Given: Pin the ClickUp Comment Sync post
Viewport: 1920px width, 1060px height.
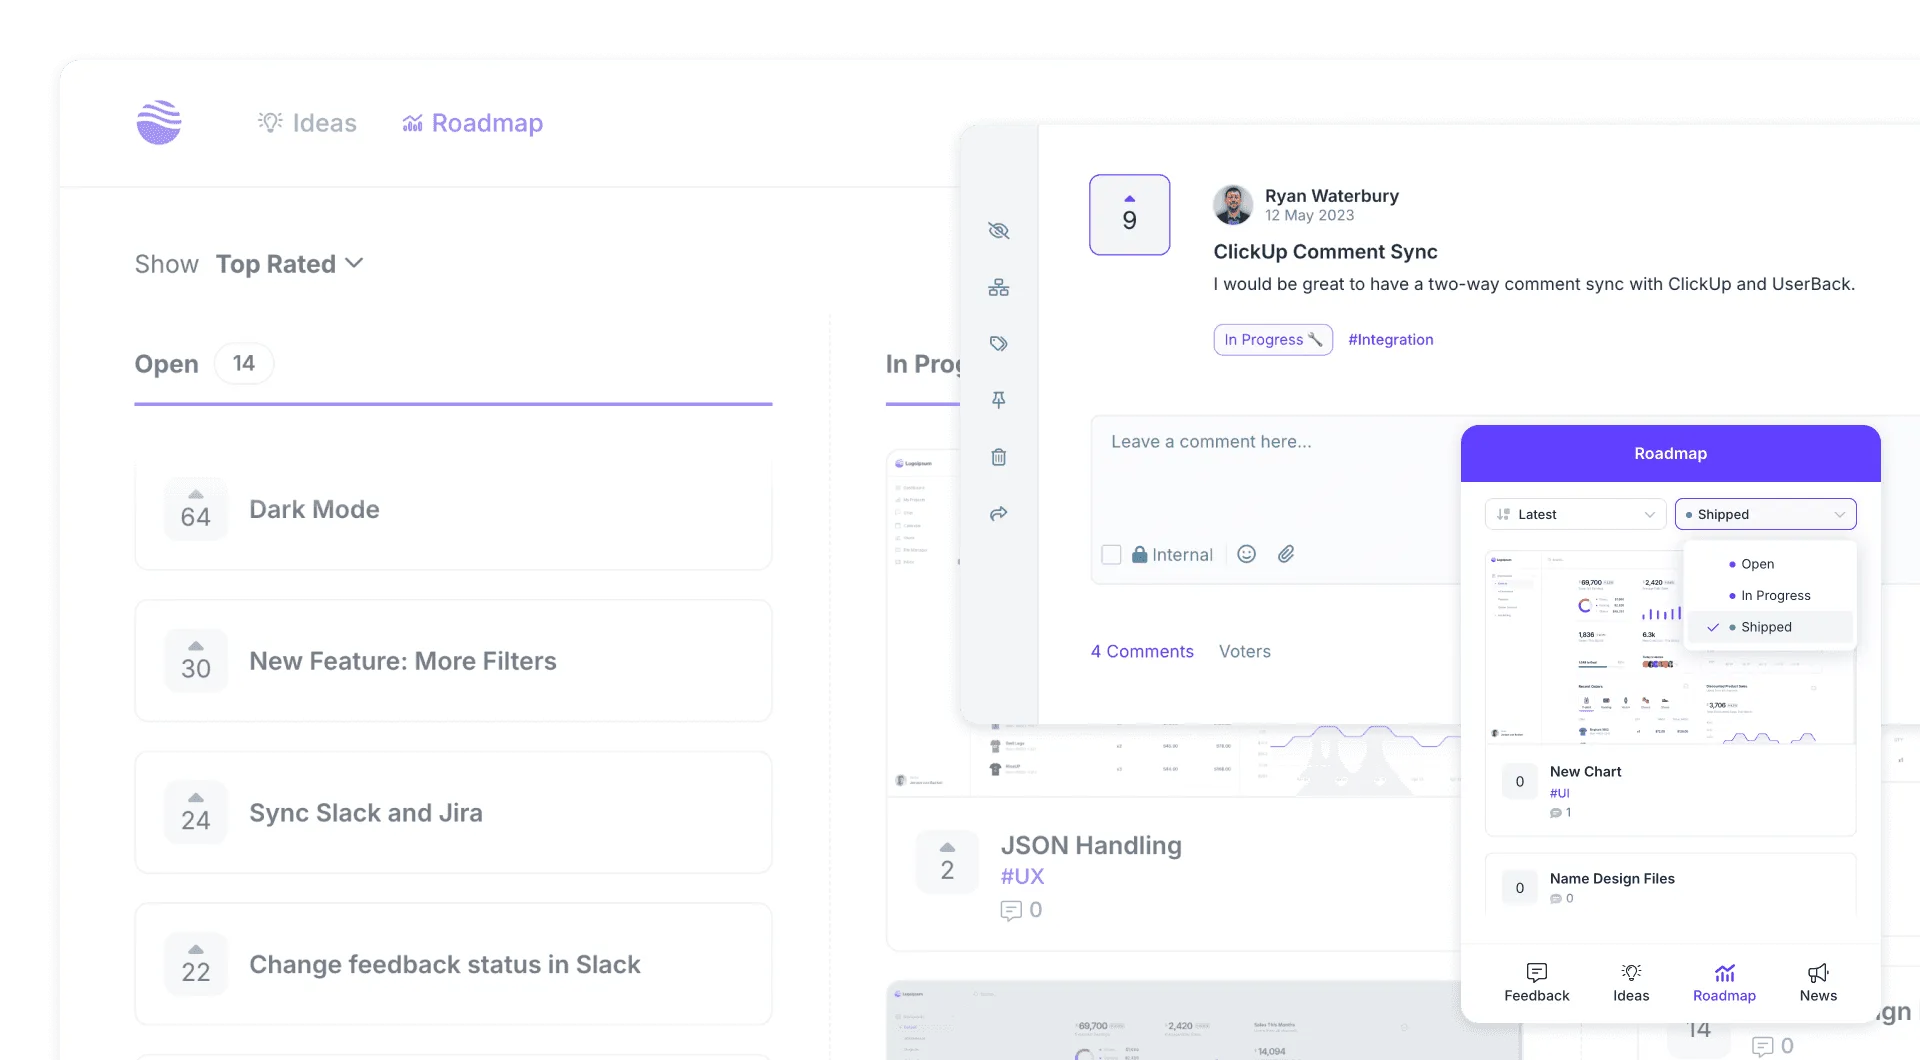Looking at the screenshot, I should pyautogui.click(x=998, y=399).
